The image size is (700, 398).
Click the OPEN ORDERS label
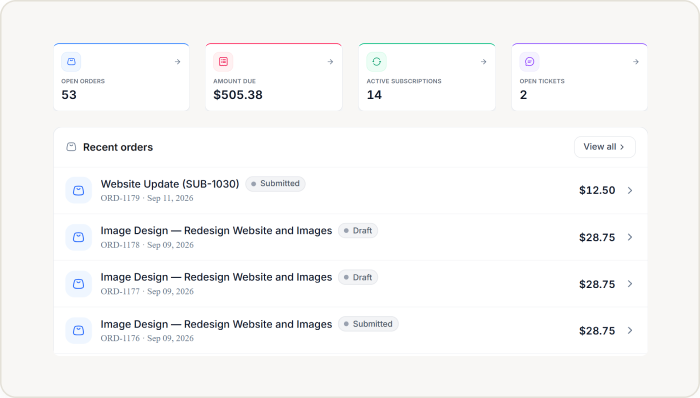pos(83,81)
